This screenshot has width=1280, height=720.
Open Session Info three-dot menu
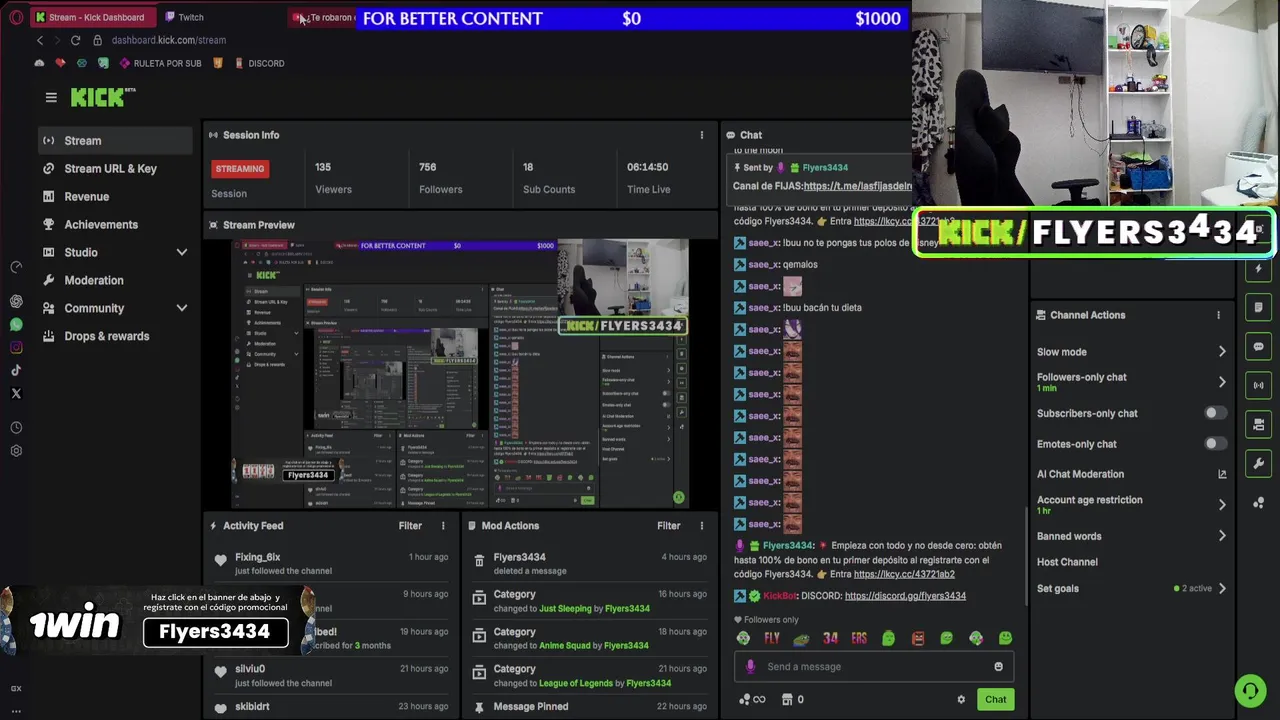(x=701, y=135)
